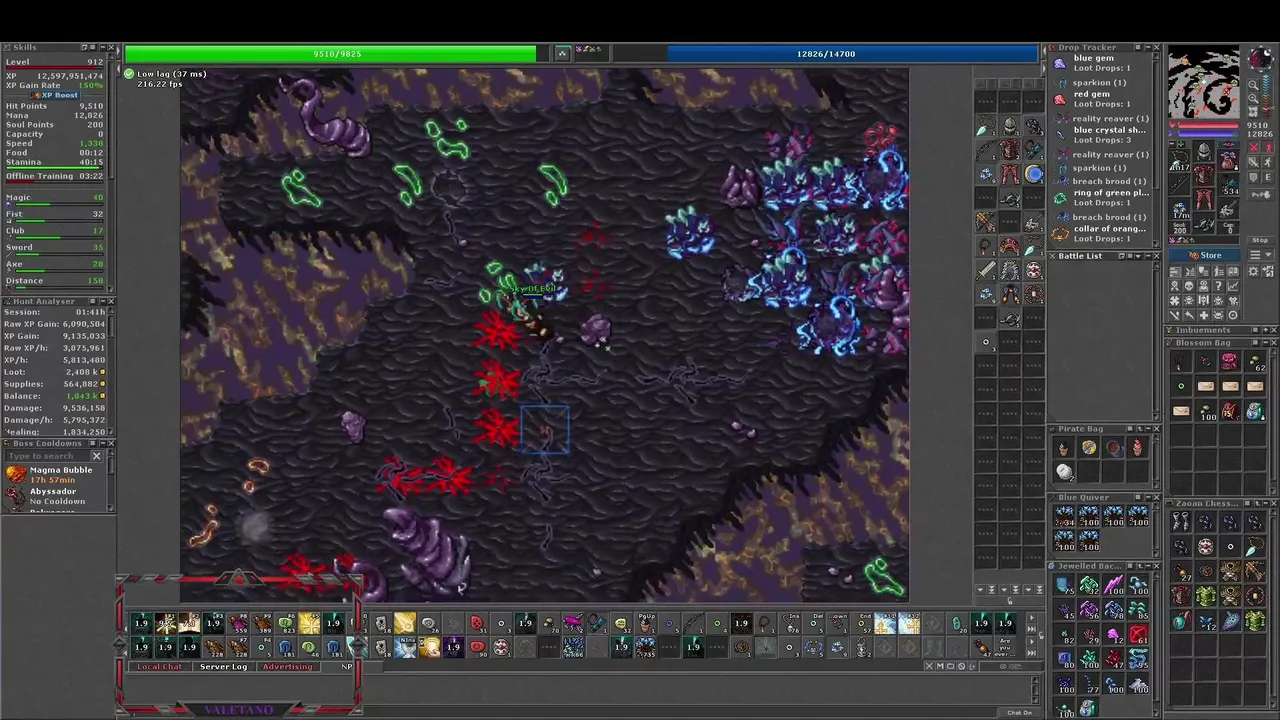Click the status dropdown between health bars
1280x720 pixels.
[x=562, y=53]
